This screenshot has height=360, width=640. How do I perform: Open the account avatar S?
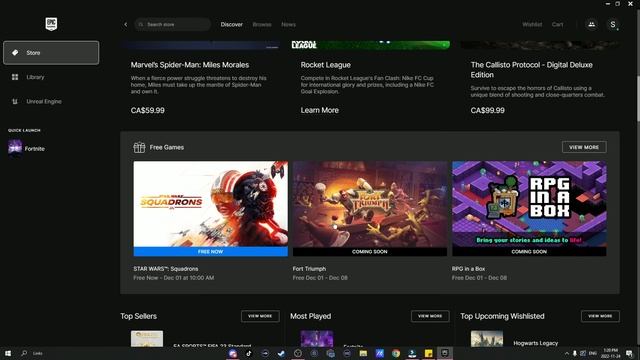613,24
